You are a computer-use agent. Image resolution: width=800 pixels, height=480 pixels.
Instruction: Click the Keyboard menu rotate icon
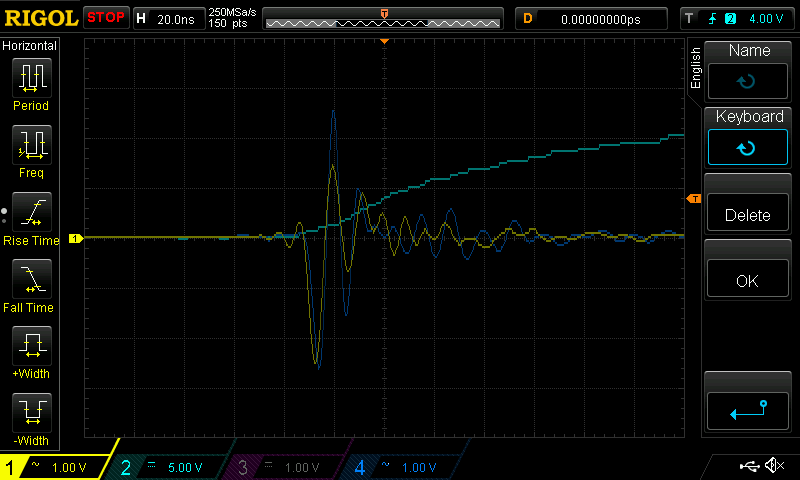[x=747, y=148]
